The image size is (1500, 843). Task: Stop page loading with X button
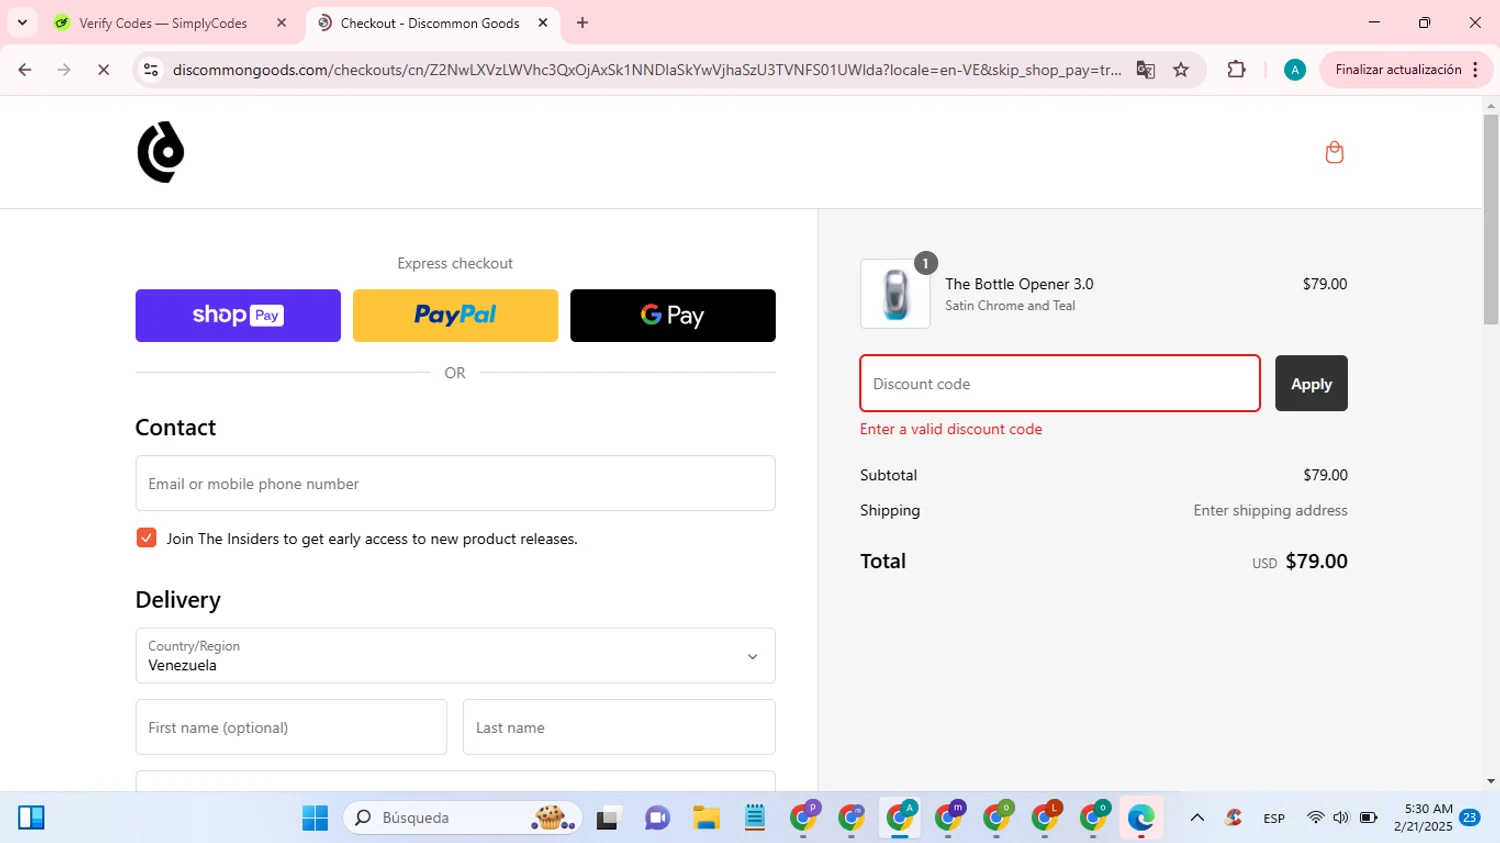coord(103,70)
